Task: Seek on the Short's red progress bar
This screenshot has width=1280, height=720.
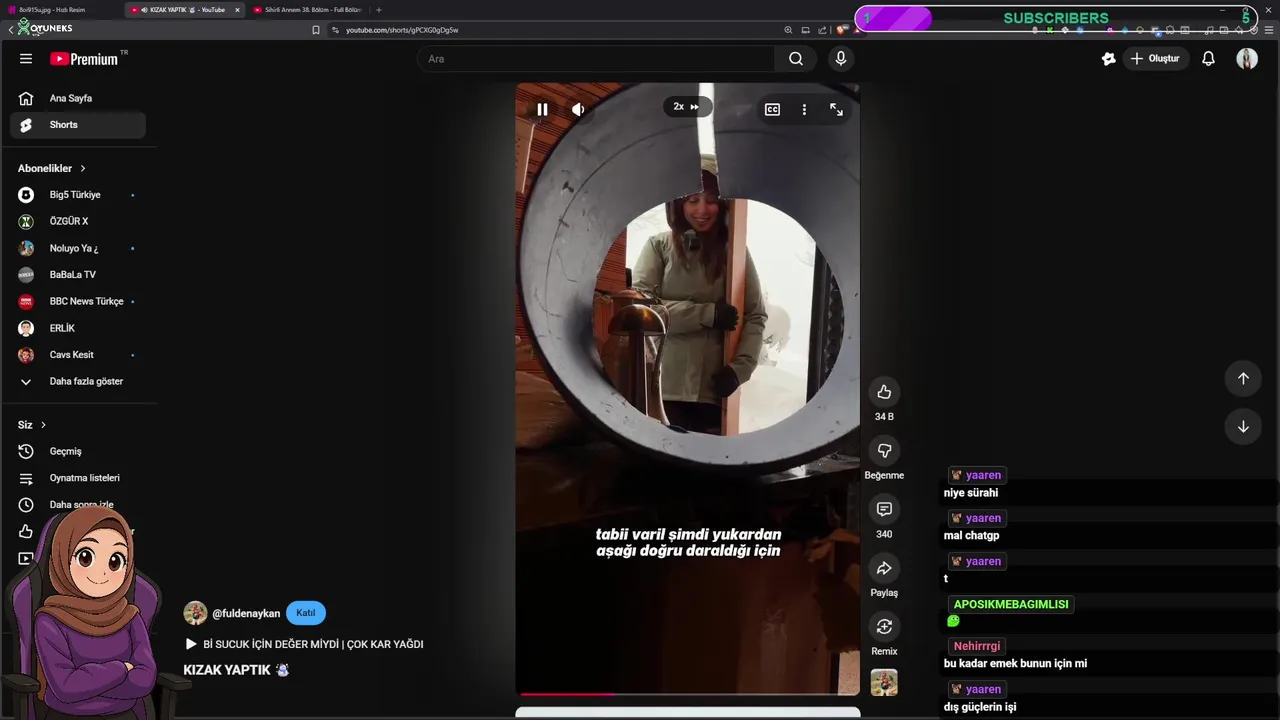Action: [x=687, y=693]
